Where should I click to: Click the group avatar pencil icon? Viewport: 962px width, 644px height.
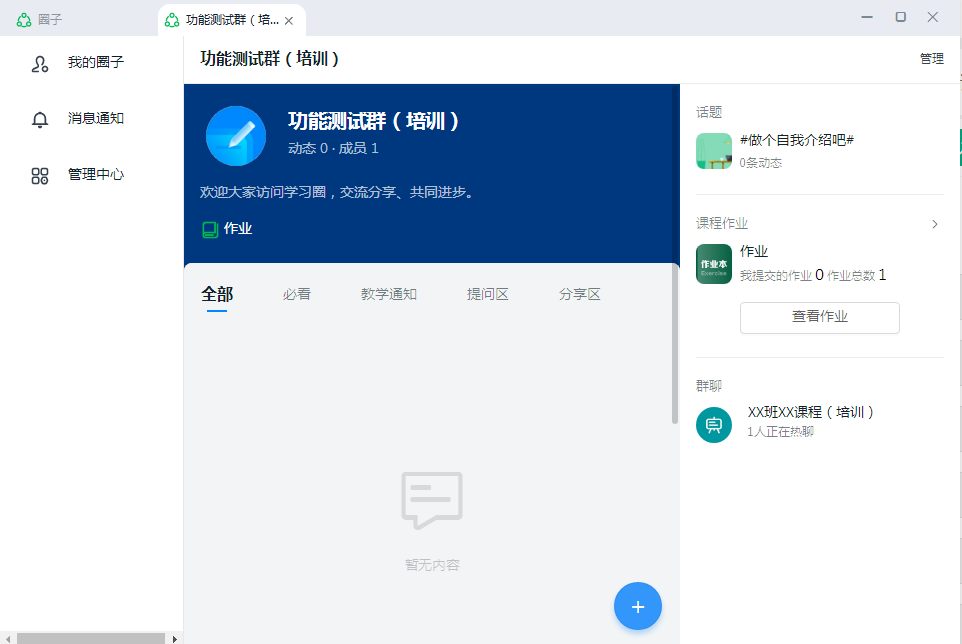[x=236, y=136]
